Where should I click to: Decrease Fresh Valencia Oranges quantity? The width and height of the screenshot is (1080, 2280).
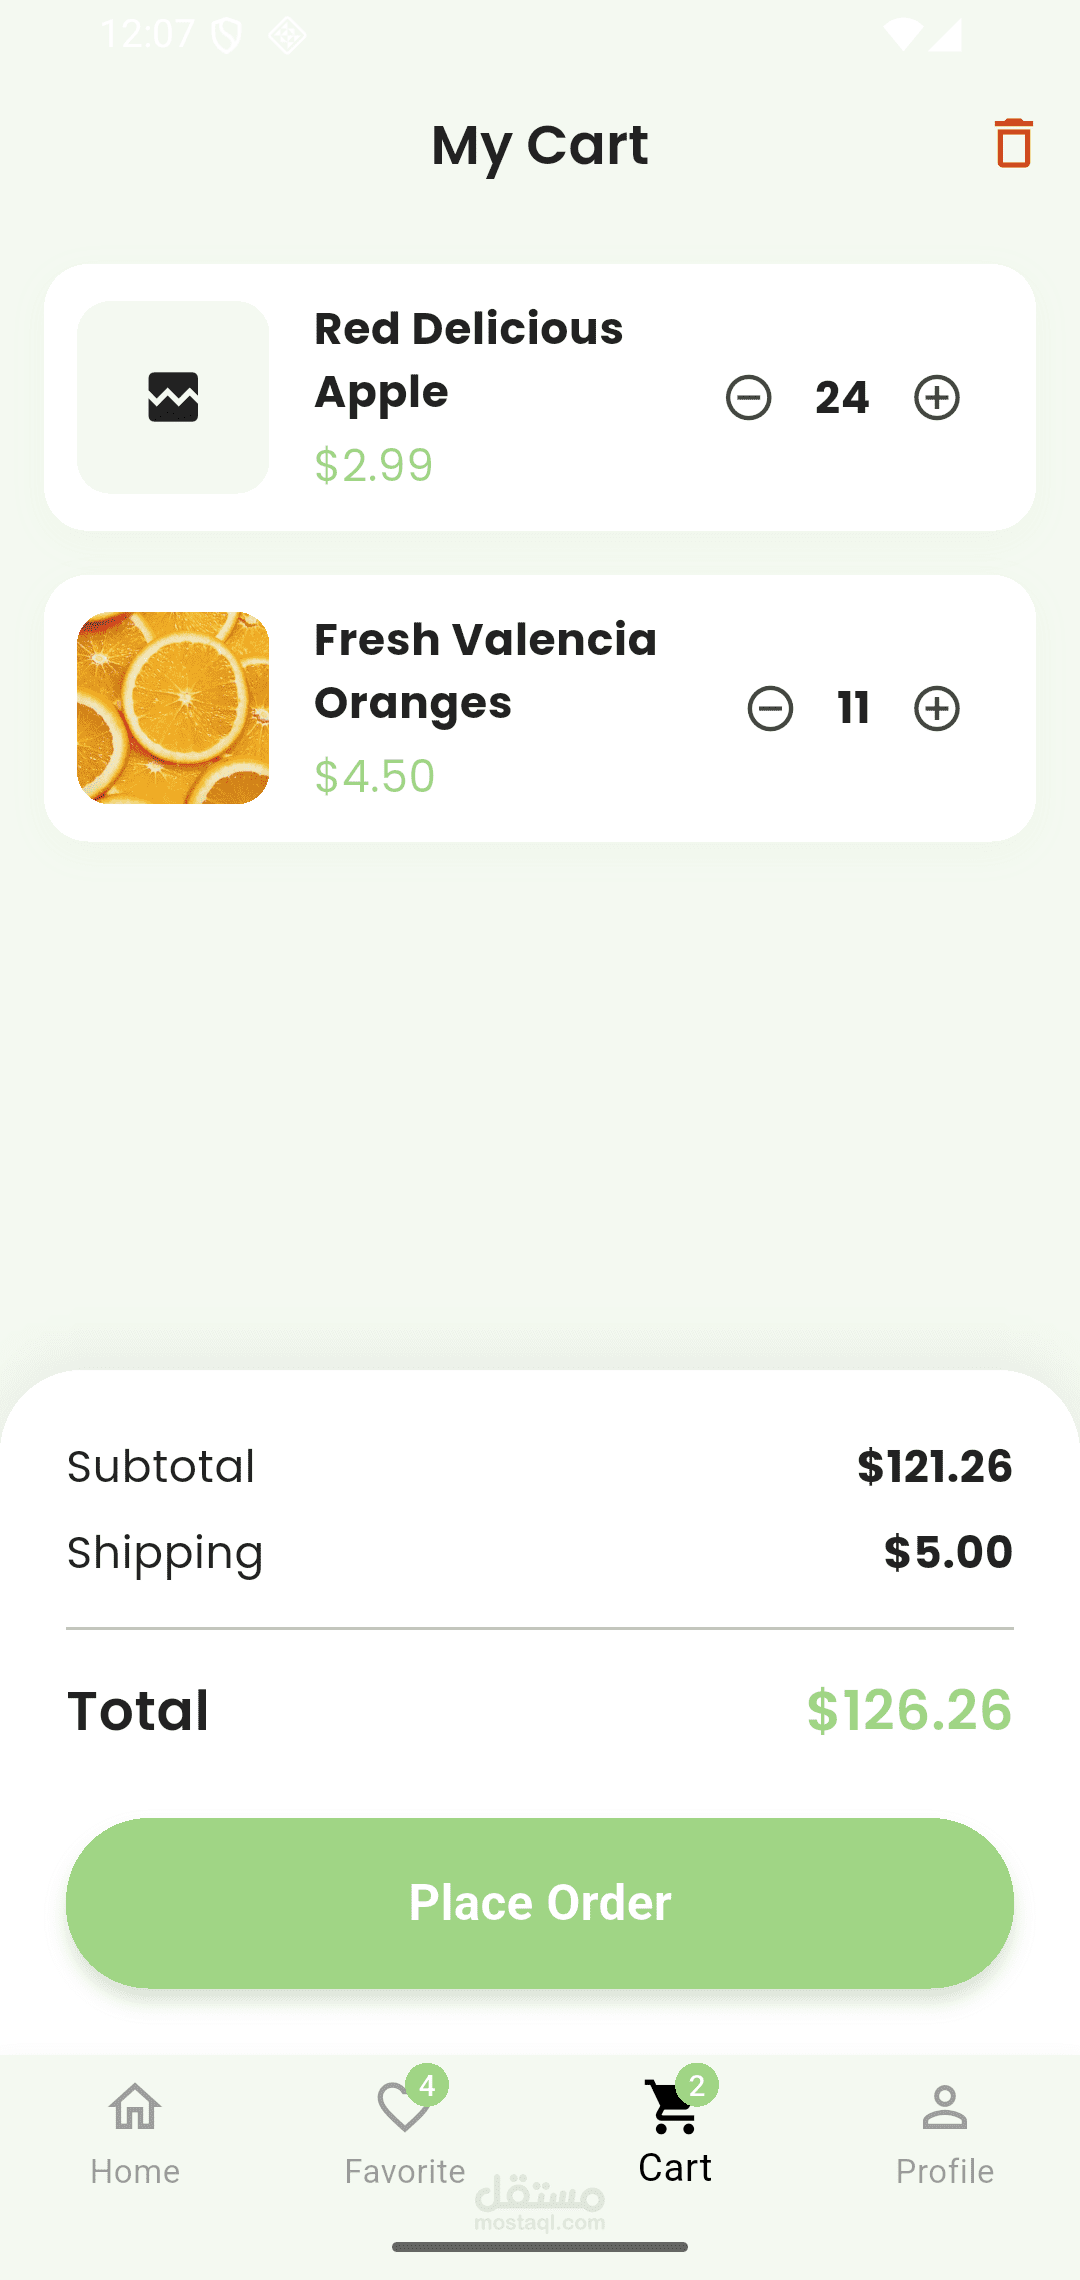click(x=770, y=709)
